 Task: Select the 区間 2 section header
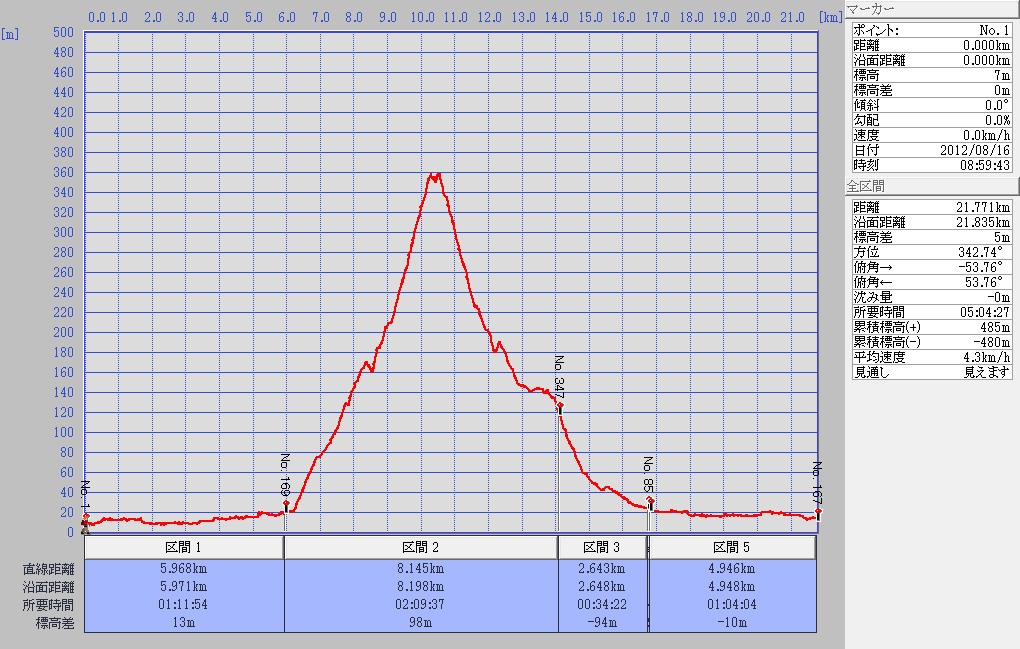(x=421, y=548)
